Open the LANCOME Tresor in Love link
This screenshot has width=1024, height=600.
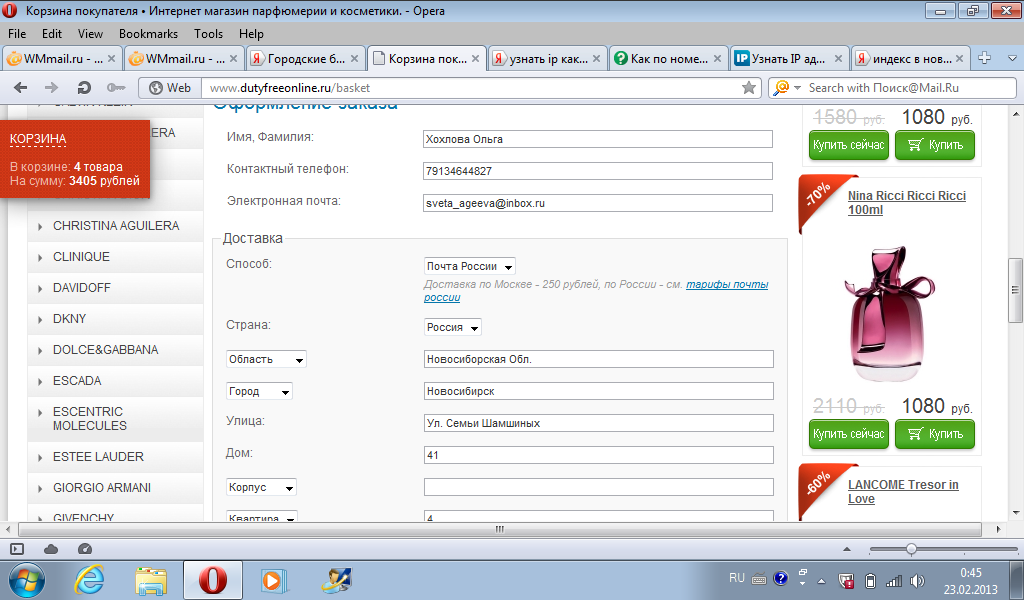coord(903,492)
